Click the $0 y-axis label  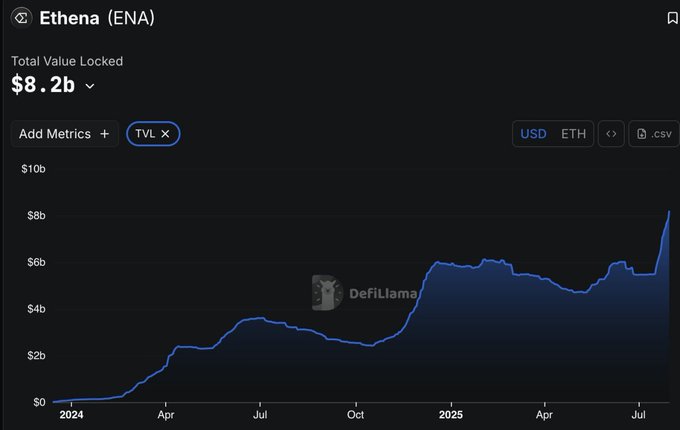click(39, 402)
